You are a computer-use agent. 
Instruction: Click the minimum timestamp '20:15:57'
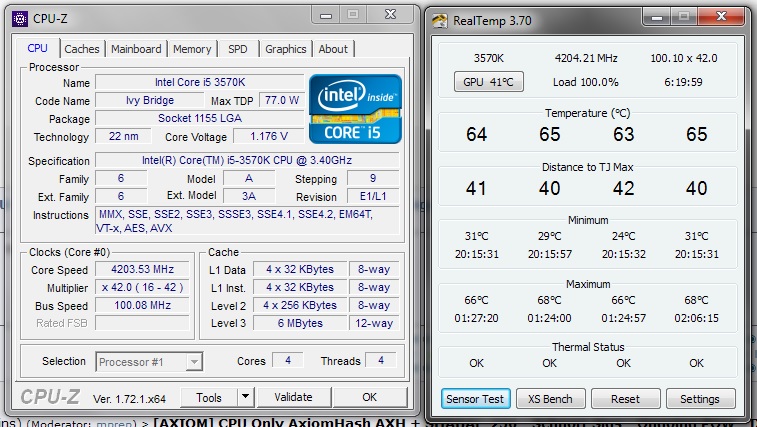(549, 254)
